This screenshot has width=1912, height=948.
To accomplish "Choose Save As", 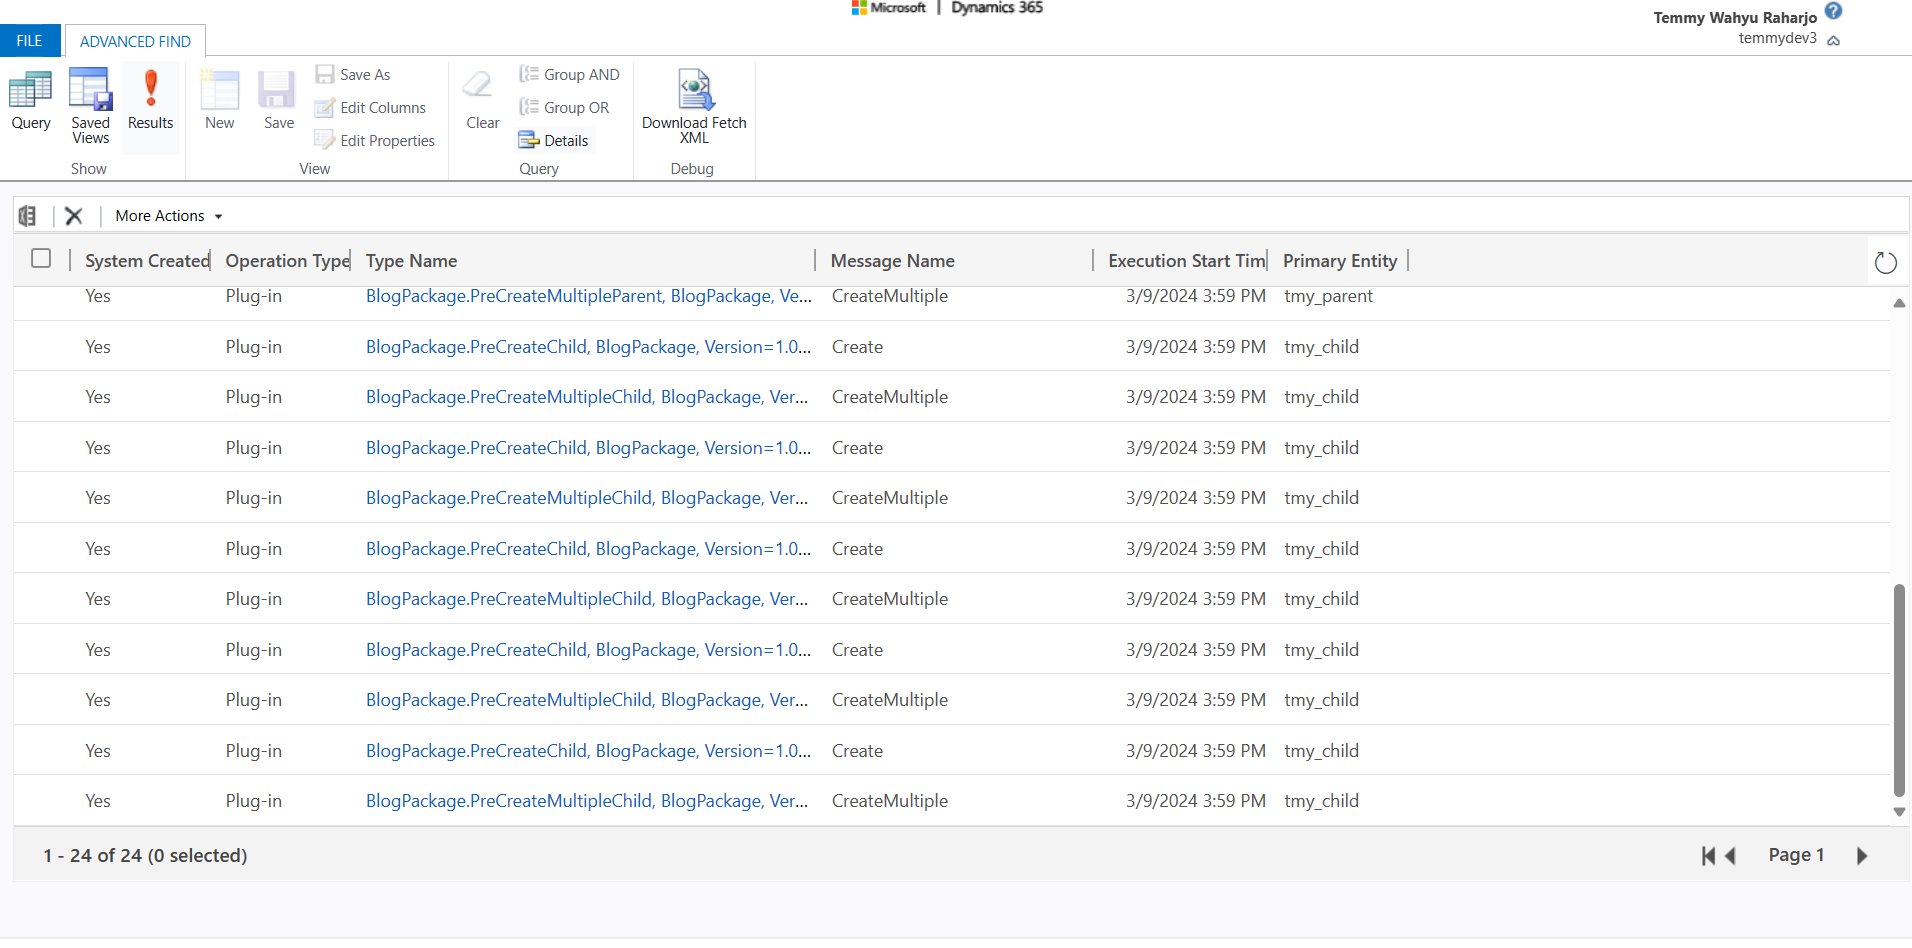I will [x=353, y=75].
